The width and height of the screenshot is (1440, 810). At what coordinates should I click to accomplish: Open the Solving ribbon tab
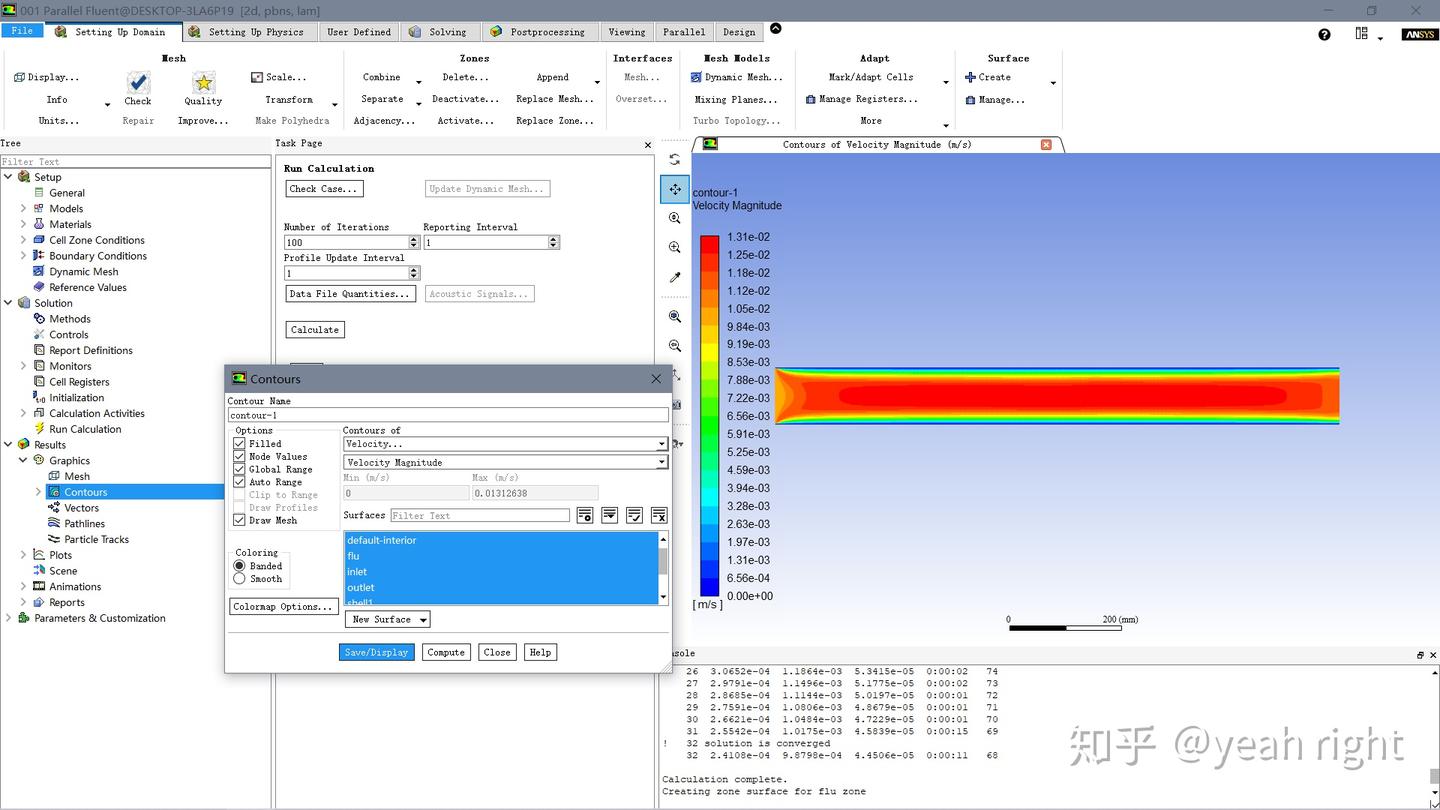click(439, 32)
